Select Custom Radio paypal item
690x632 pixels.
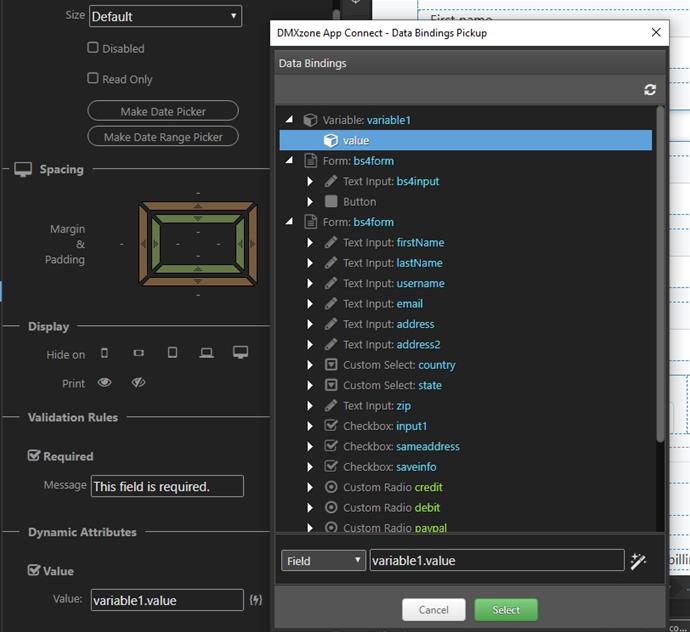click(x=395, y=528)
